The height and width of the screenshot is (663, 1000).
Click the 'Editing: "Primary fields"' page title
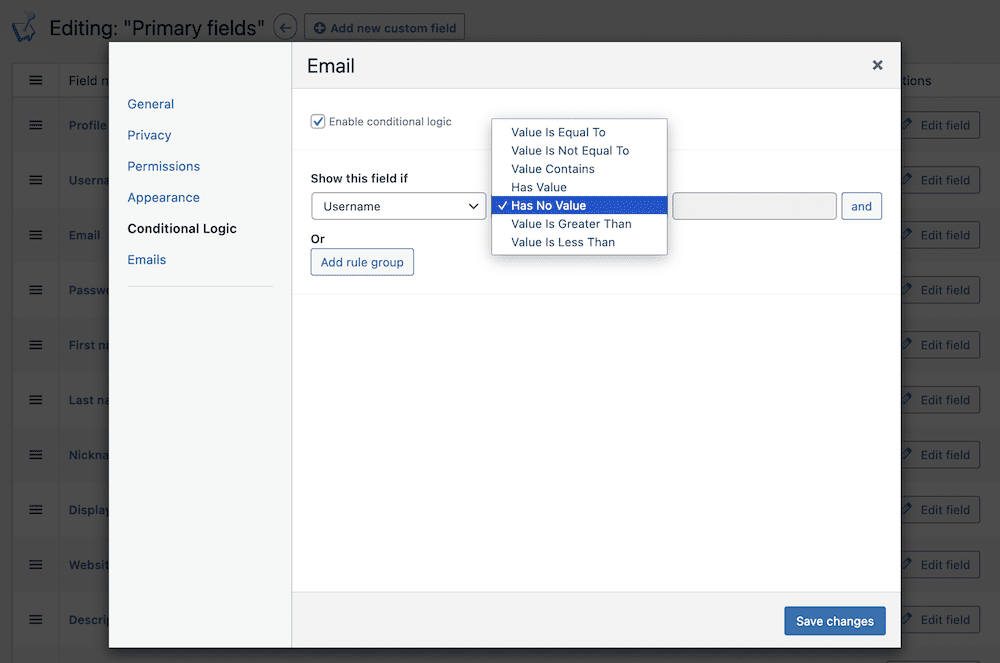[x=157, y=28]
